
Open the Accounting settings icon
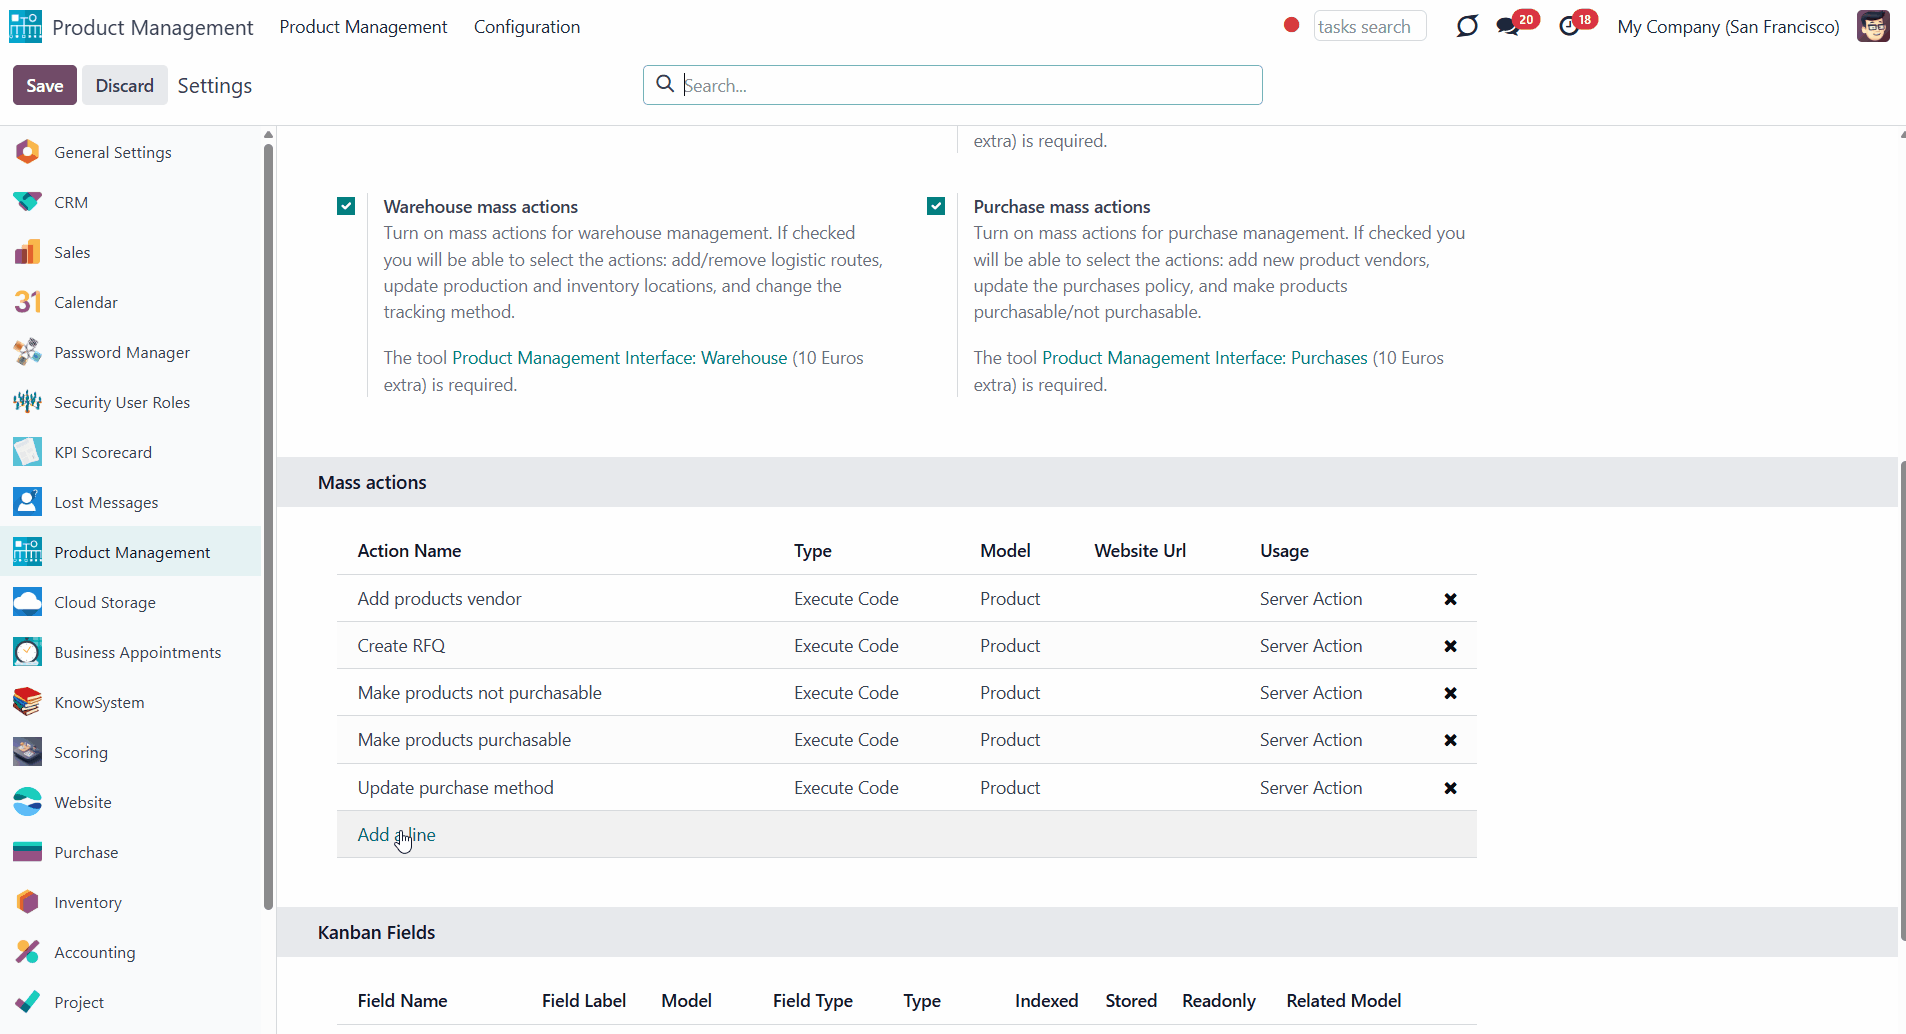[28, 952]
